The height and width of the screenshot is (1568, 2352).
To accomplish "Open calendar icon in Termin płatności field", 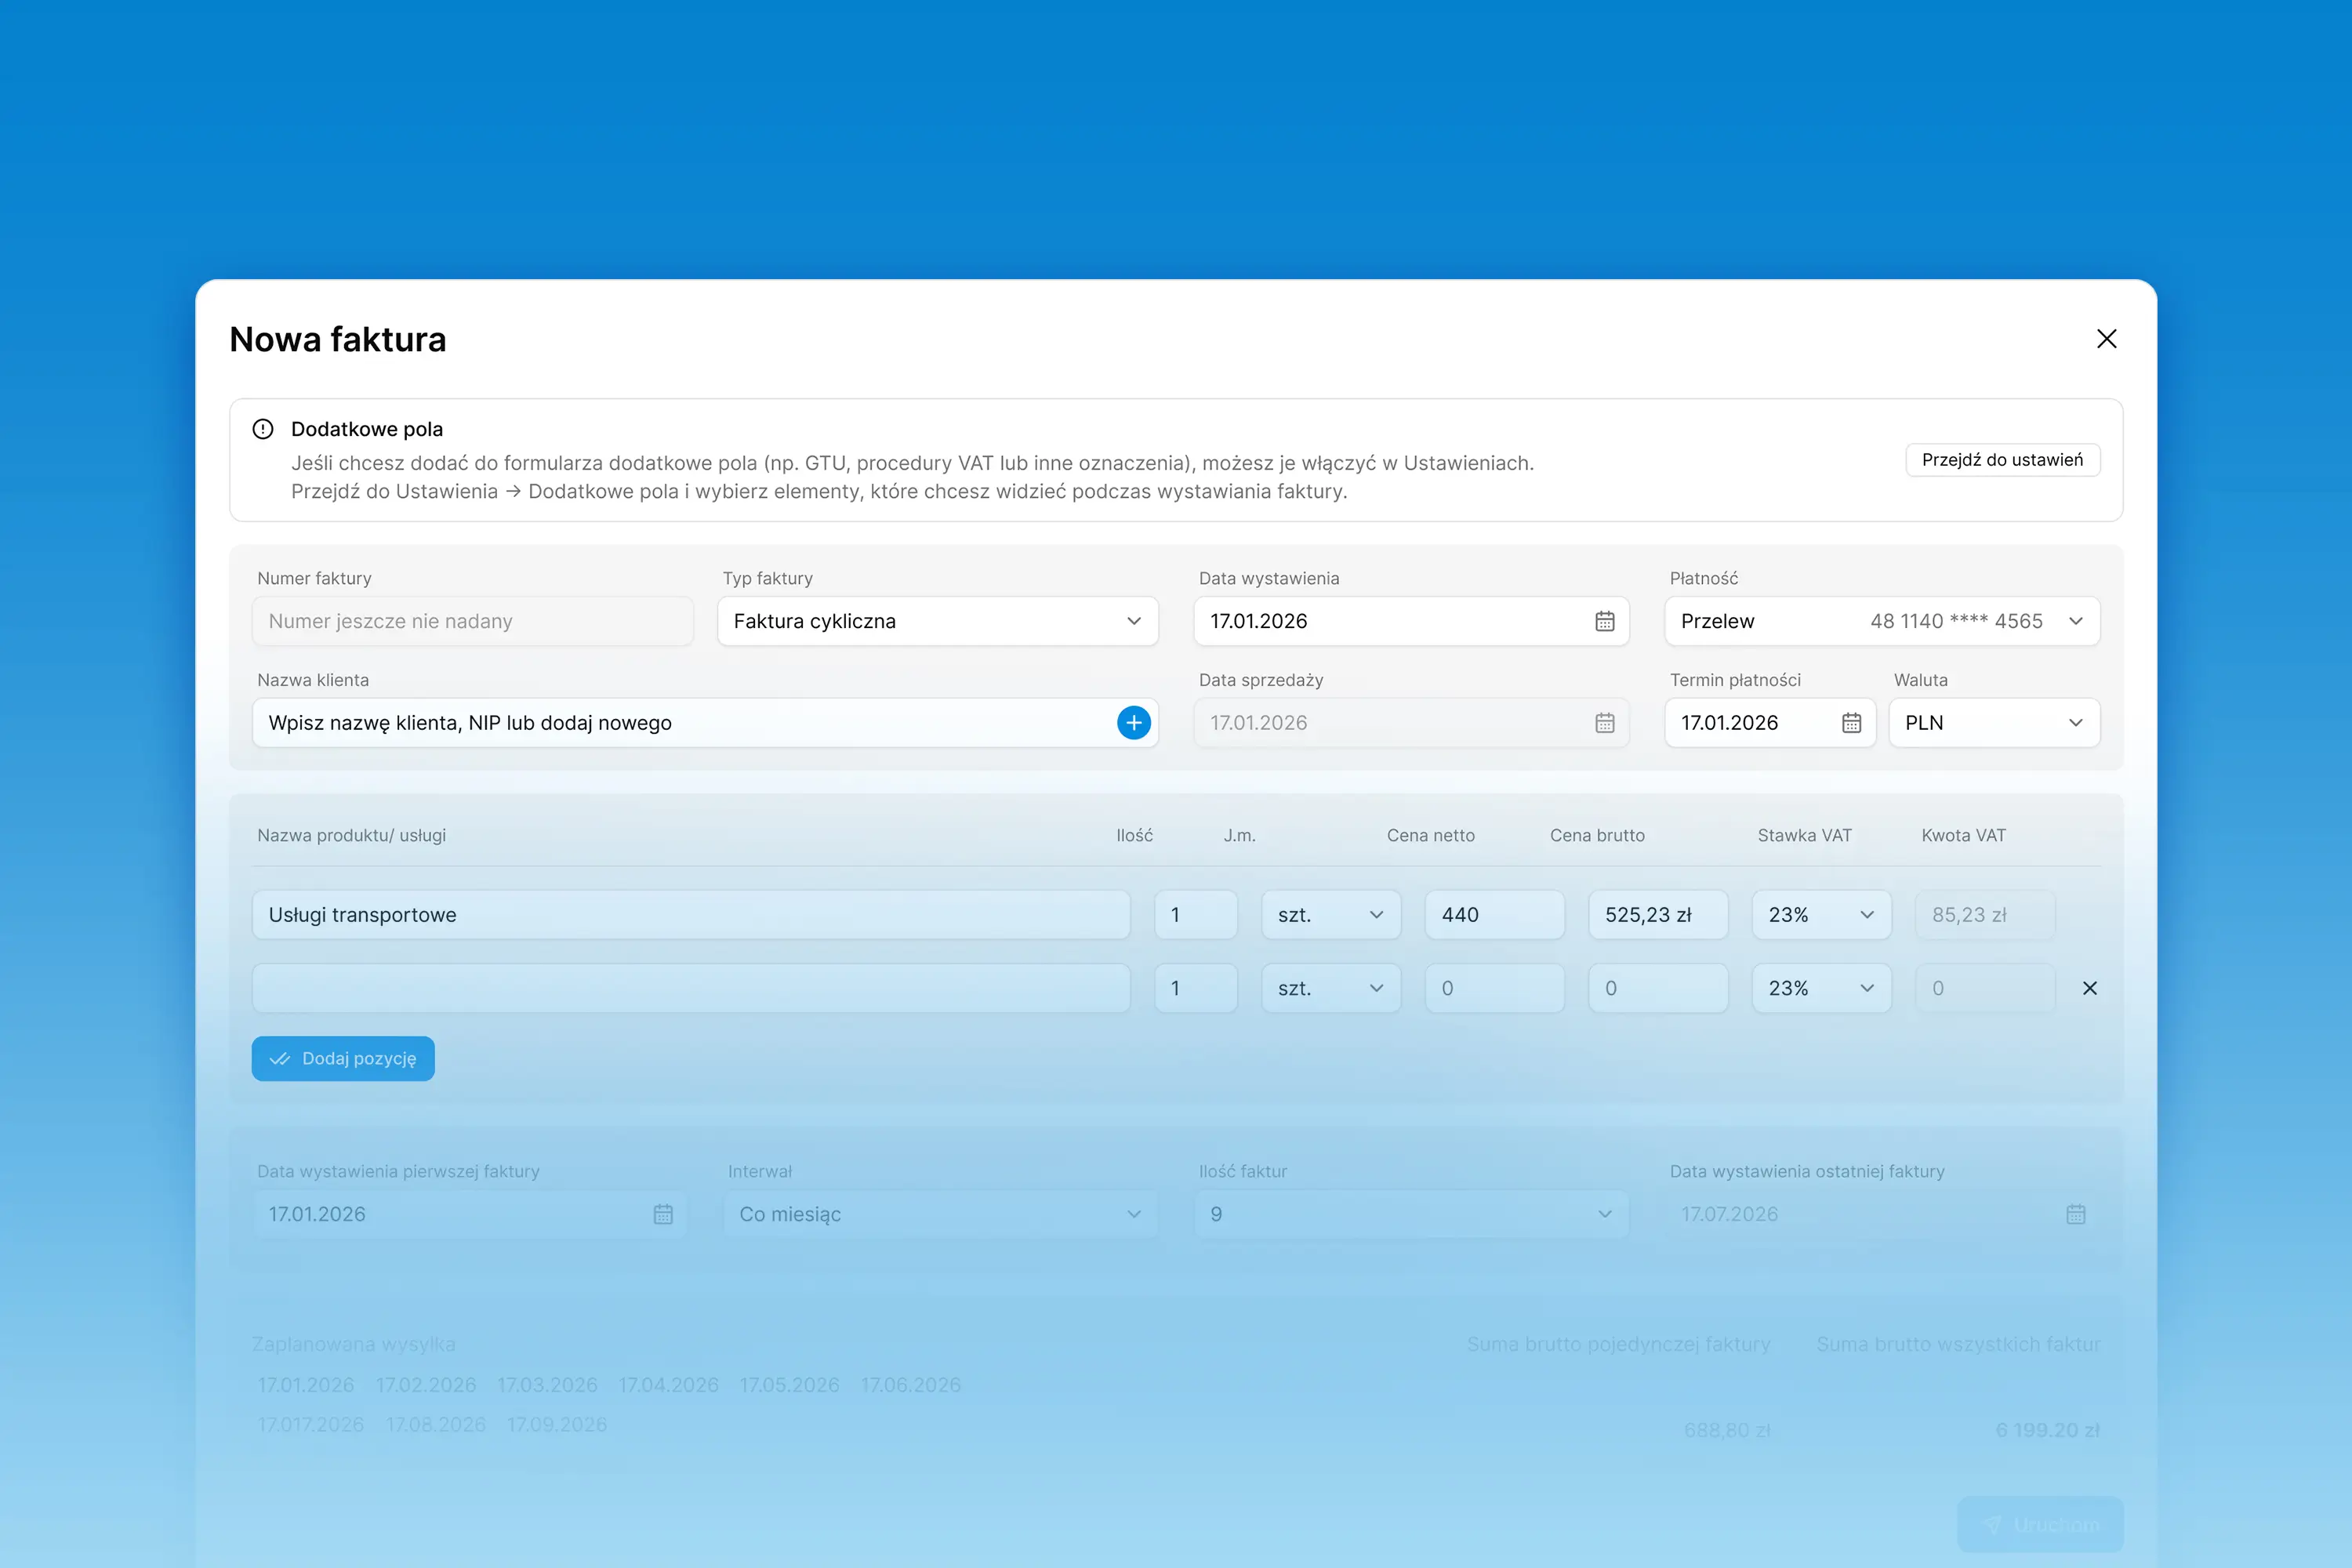I will [x=1851, y=723].
